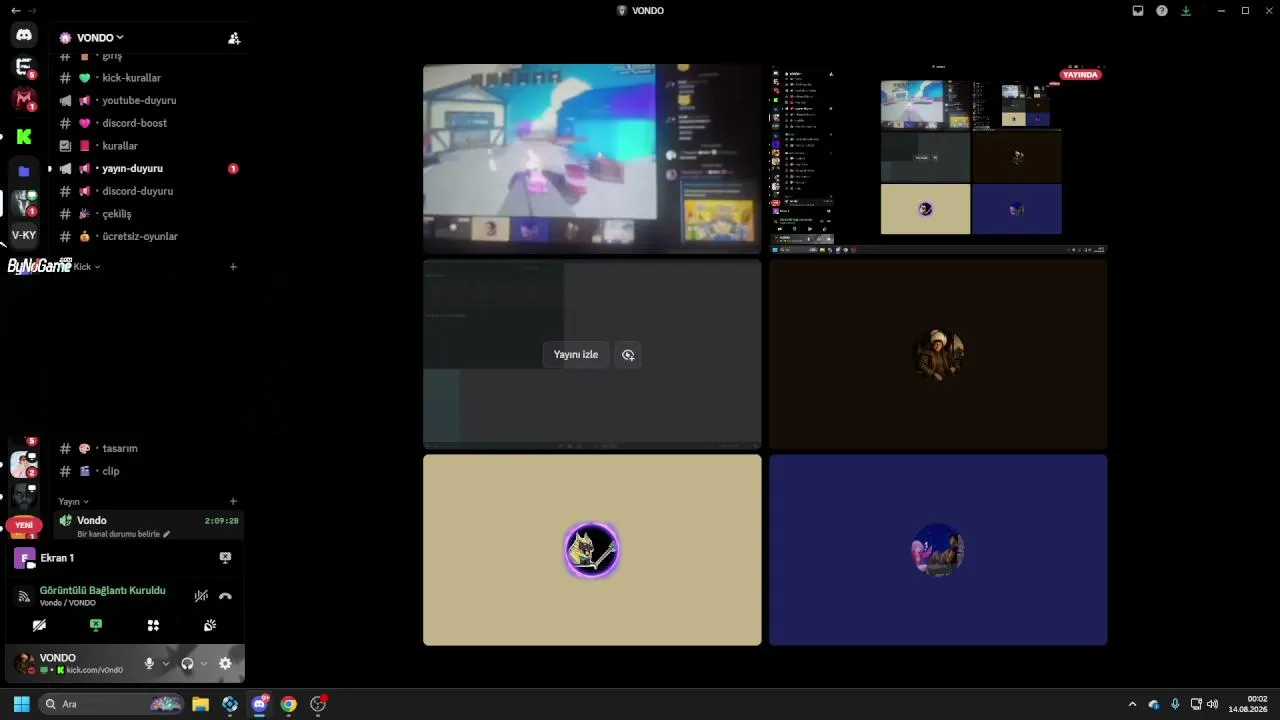Click invite people icon beside VONDO
The image size is (1280, 720).
(234, 38)
